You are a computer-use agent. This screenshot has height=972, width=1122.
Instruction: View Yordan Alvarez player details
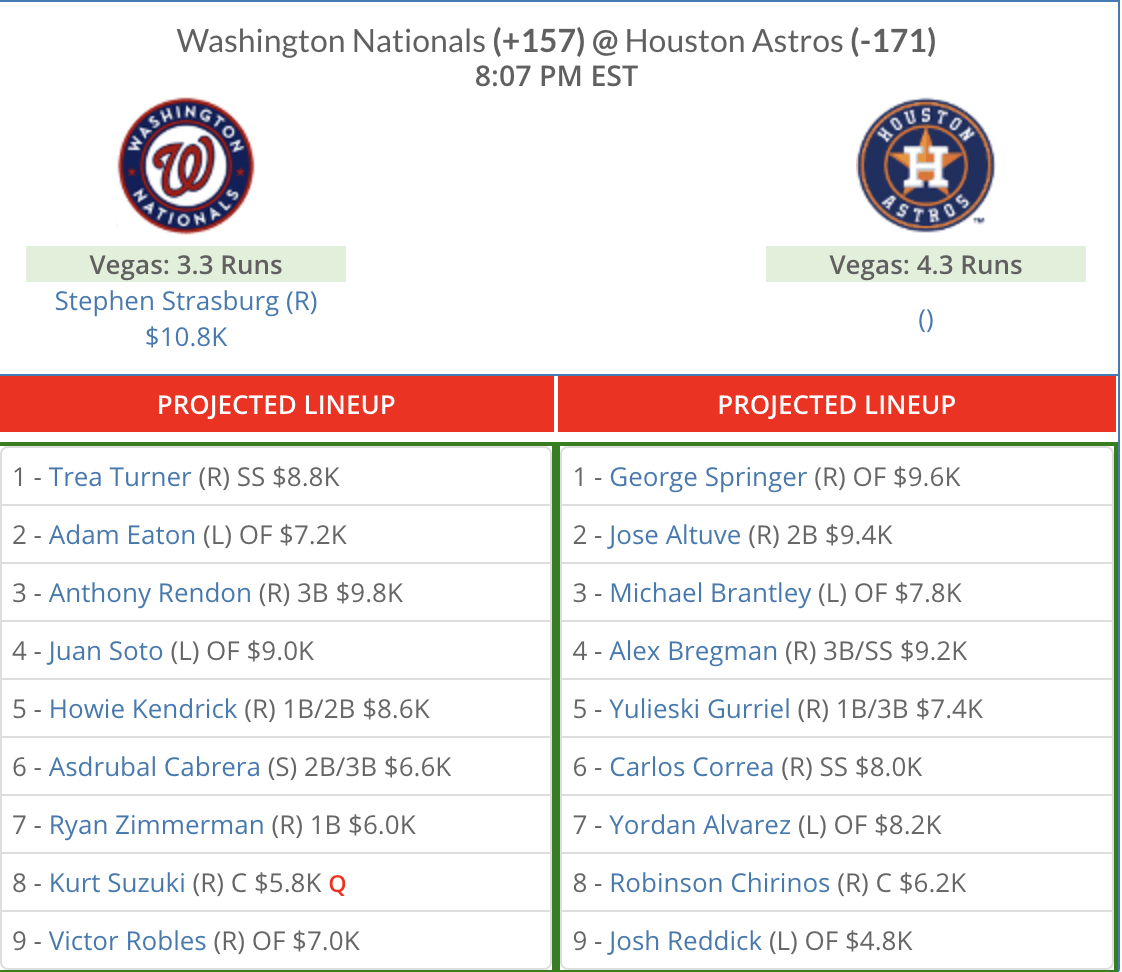[x=700, y=825]
